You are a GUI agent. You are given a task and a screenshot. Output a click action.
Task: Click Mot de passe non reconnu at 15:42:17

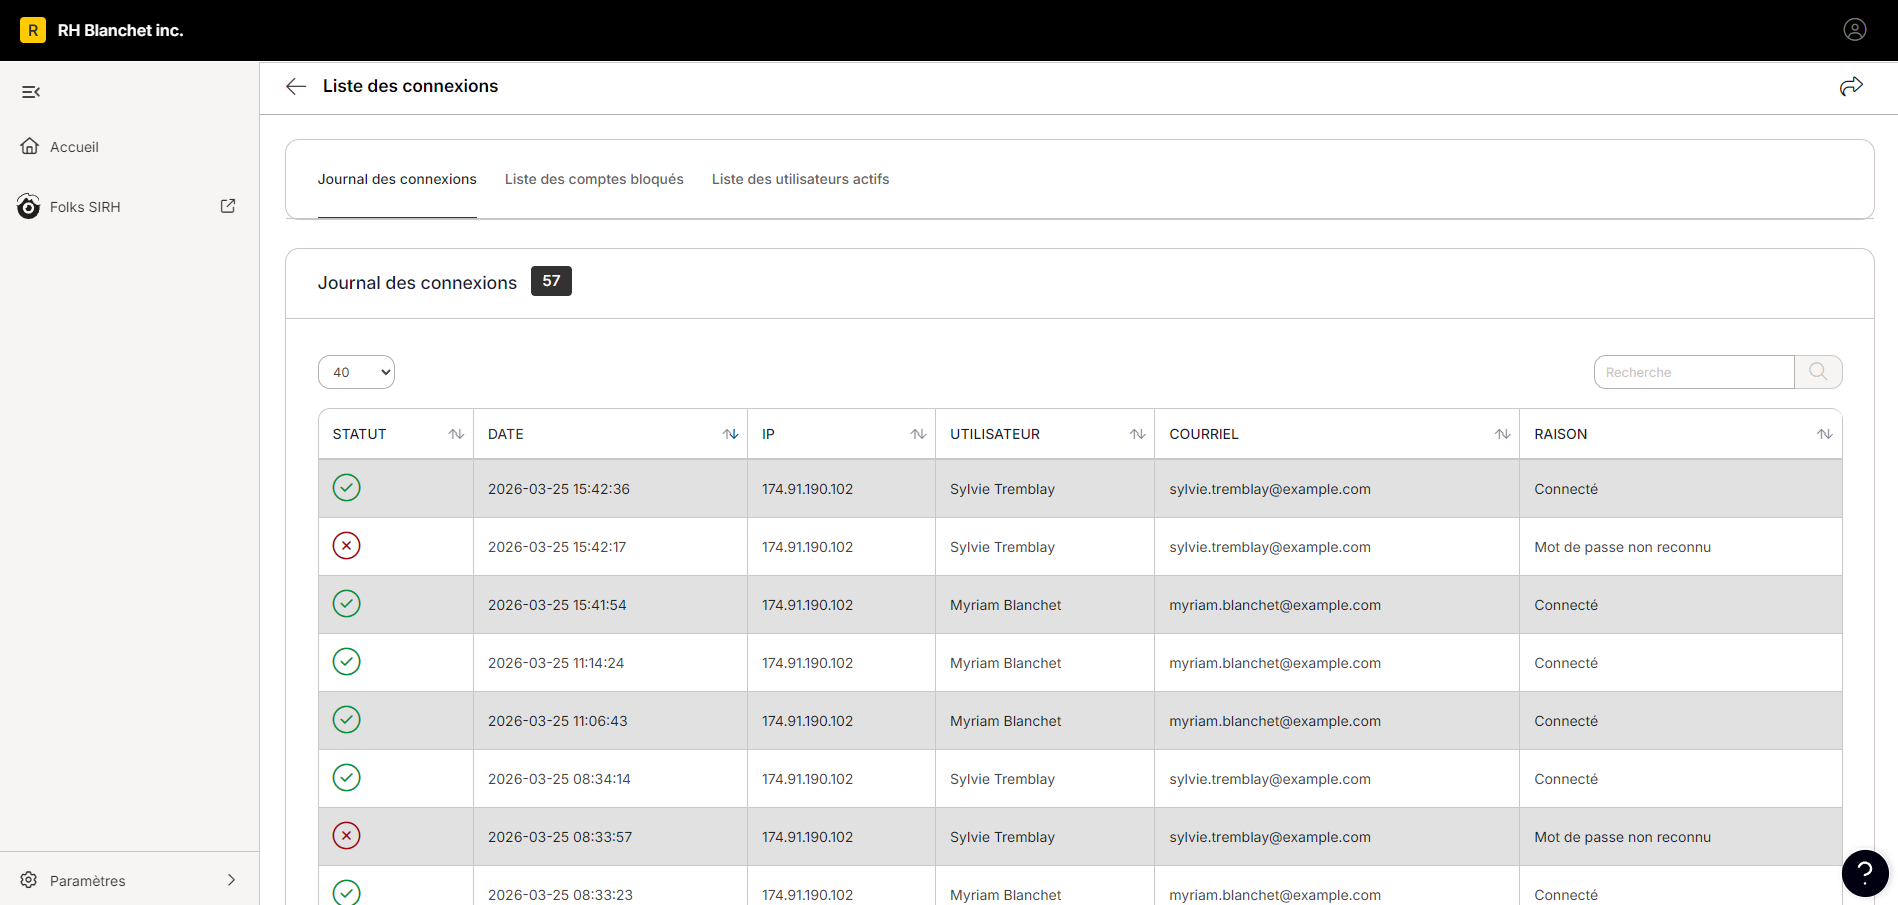pyautogui.click(x=1622, y=547)
